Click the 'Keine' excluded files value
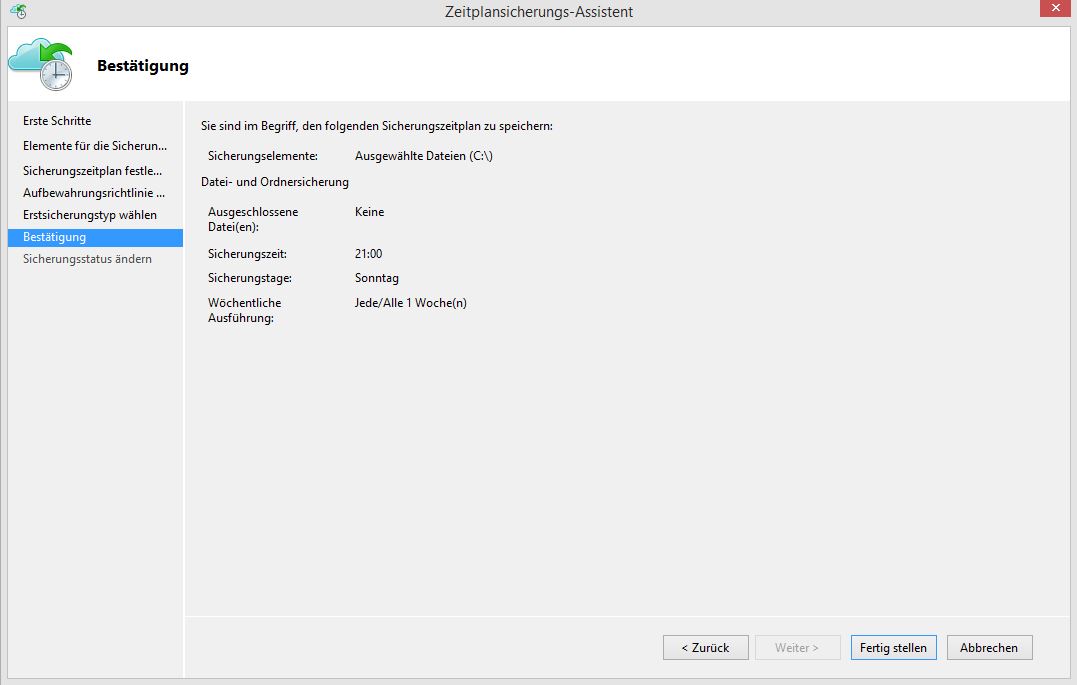1077x685 pixels. coord(368,211)
